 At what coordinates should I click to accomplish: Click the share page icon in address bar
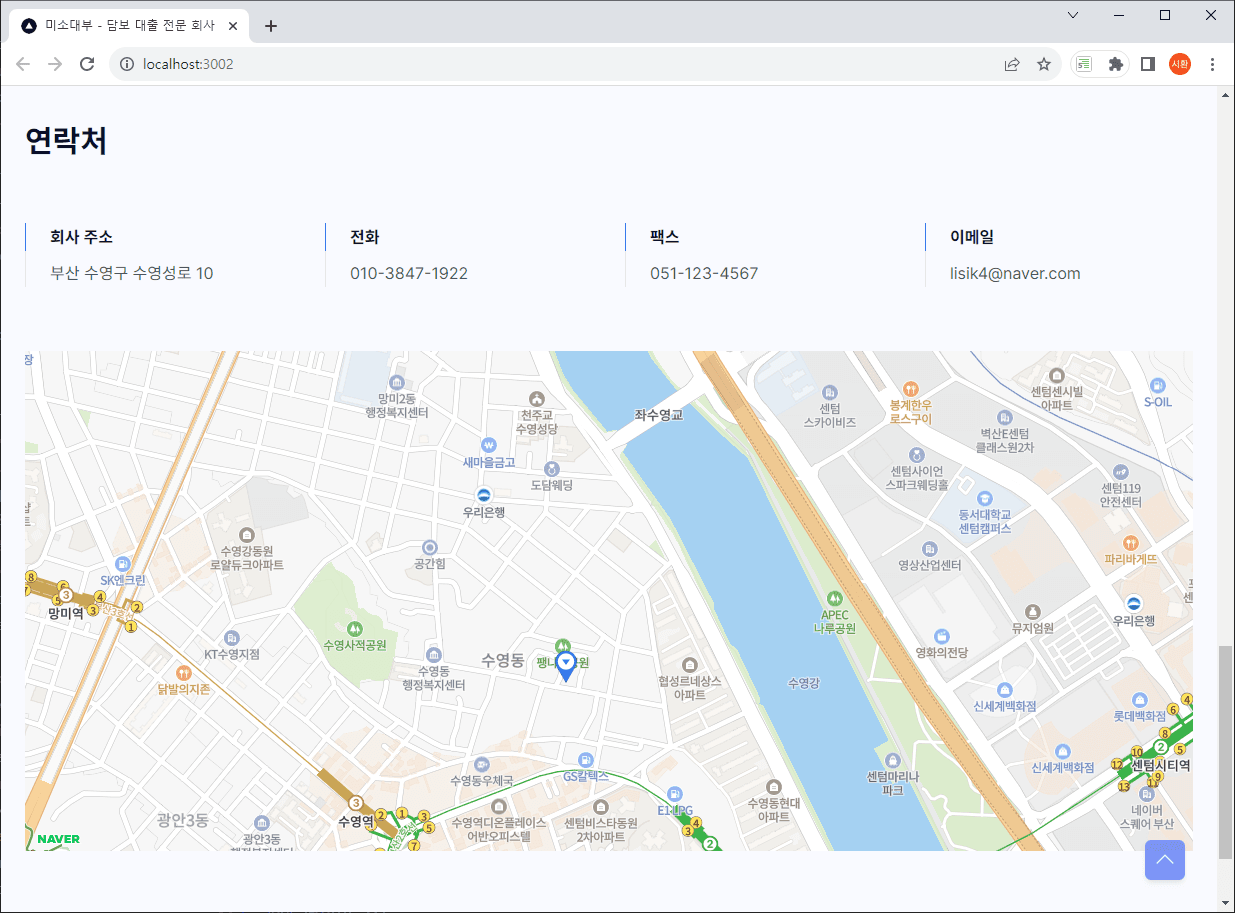pyautogui.click(x=1012, y=64)
